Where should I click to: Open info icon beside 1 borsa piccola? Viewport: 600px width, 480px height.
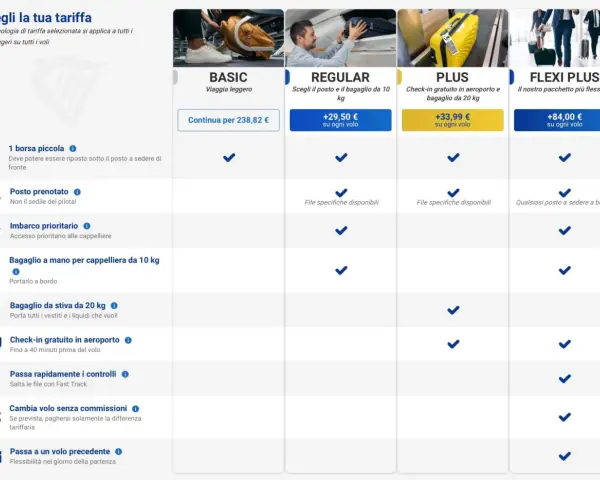pos(73,149)
